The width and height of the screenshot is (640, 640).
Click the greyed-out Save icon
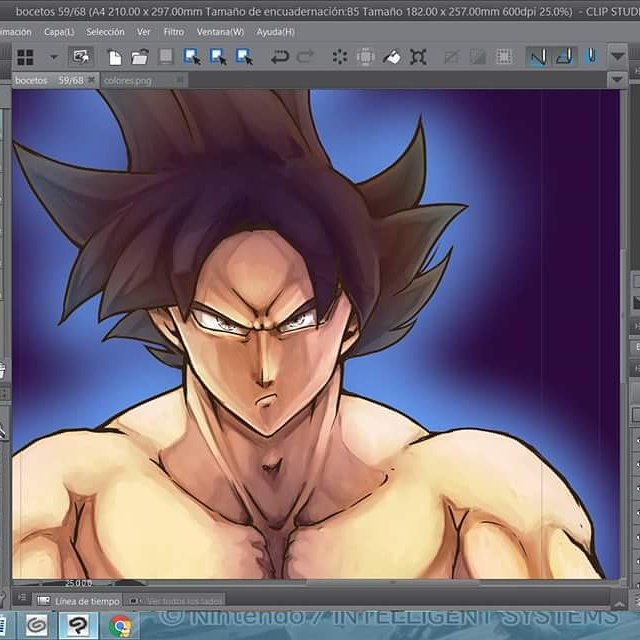pos(166,57)
